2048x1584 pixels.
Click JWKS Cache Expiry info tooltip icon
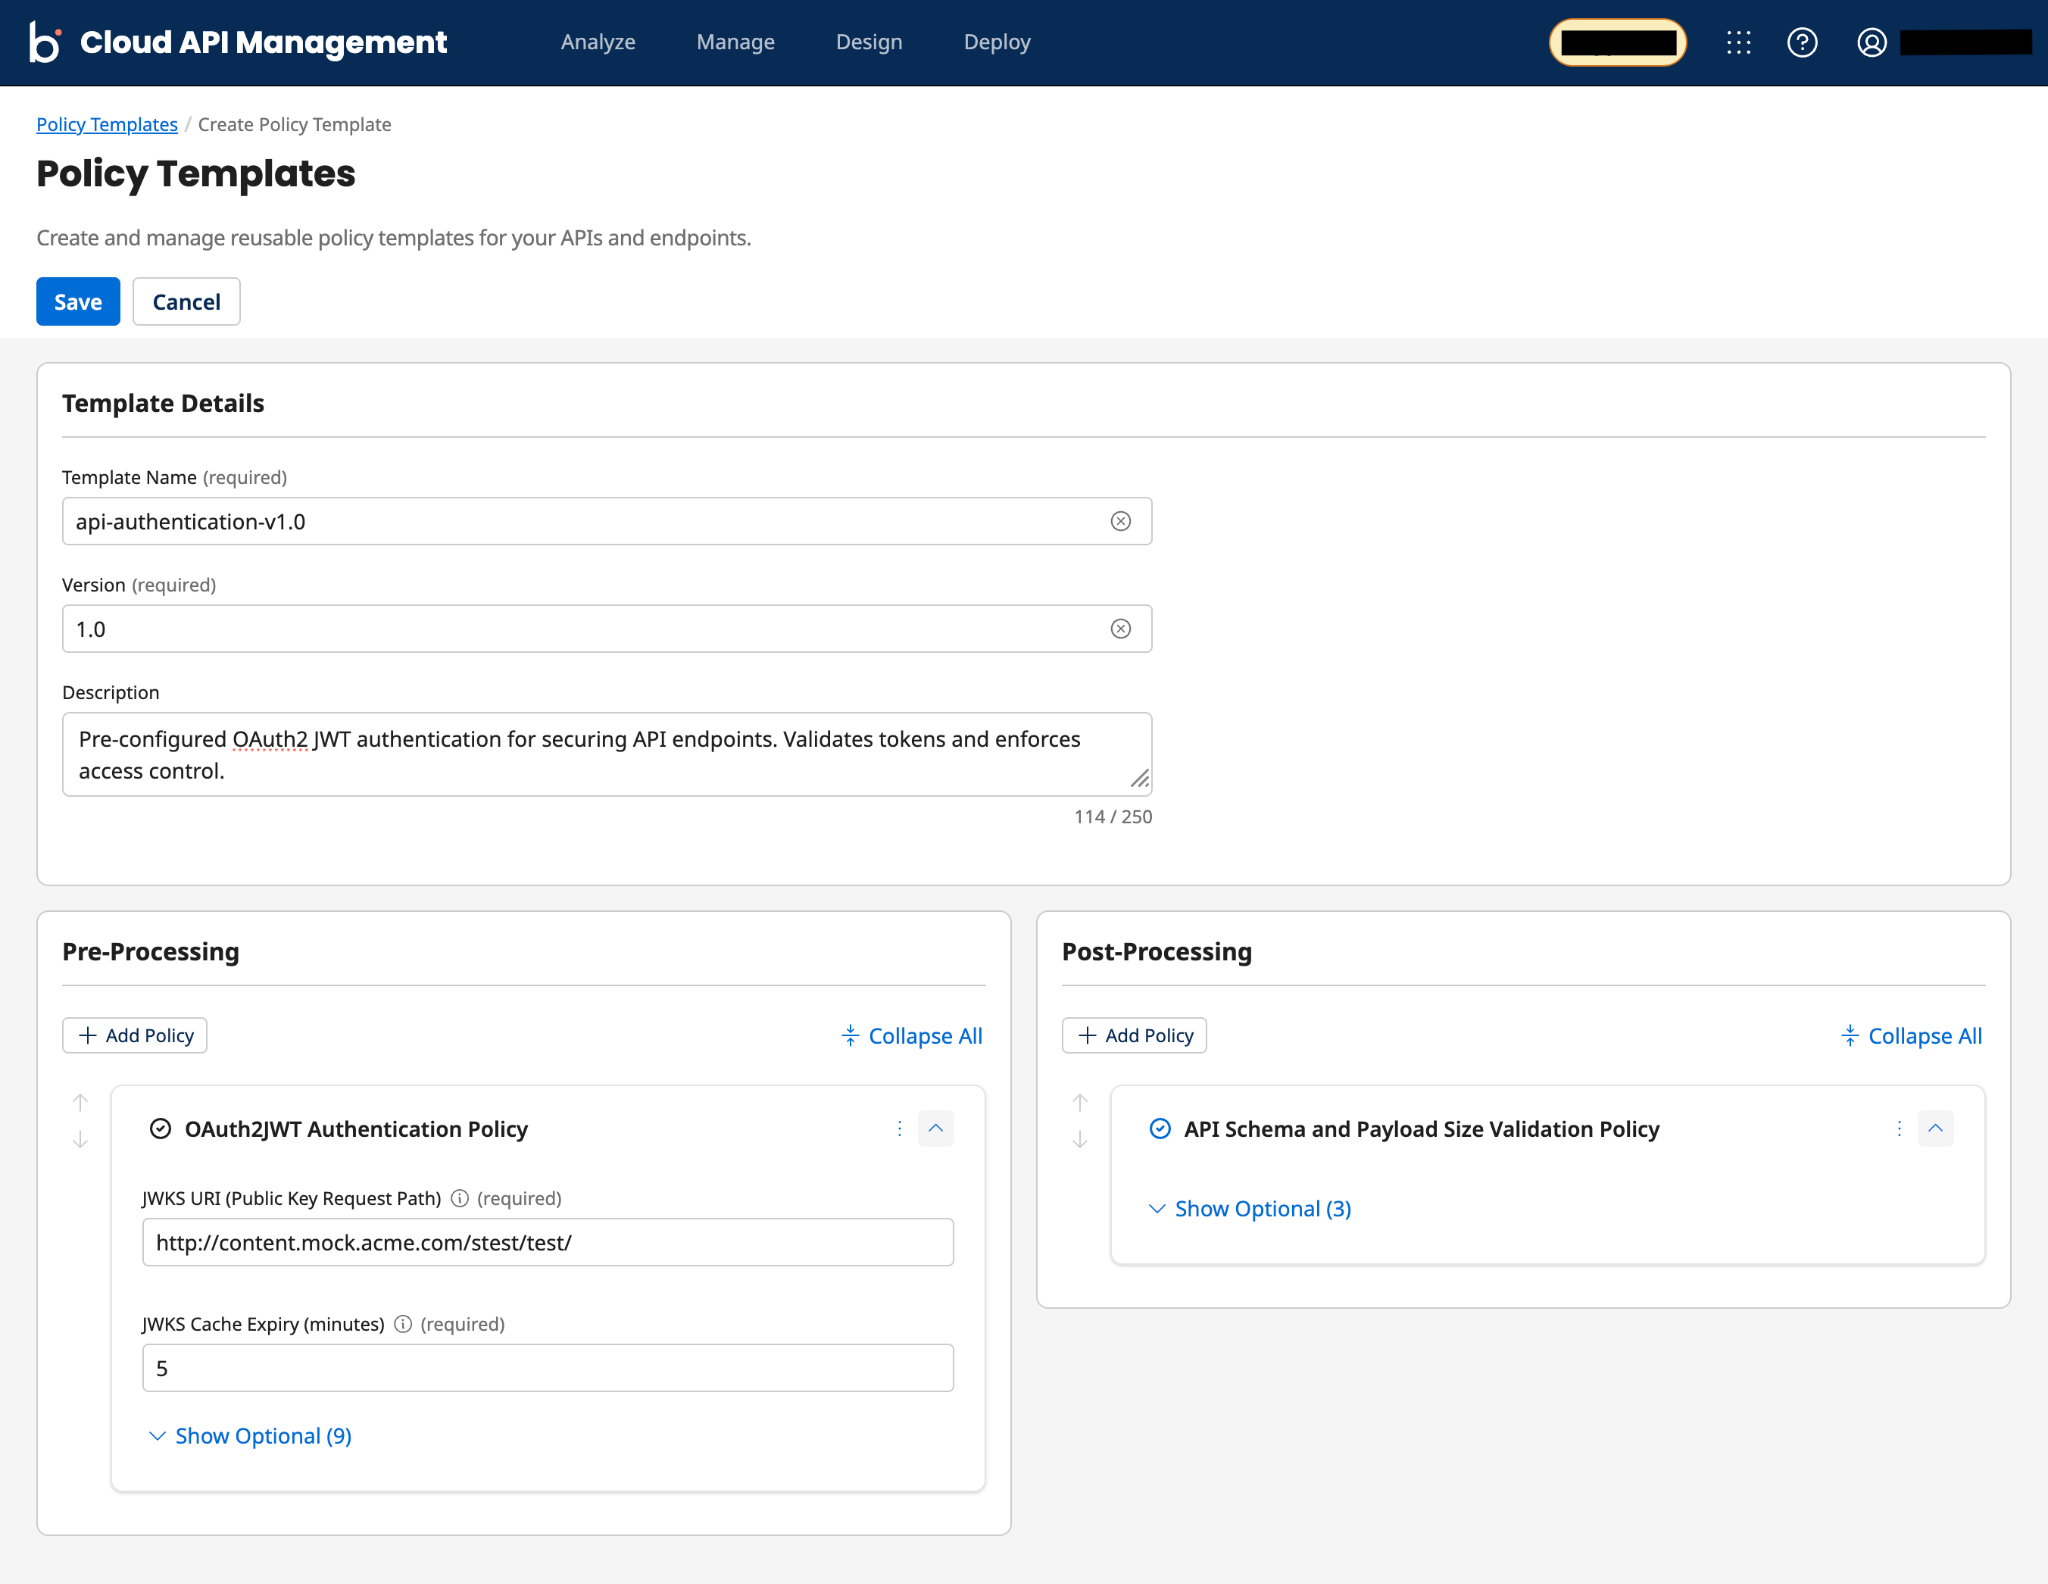click(x=403, y=1324)
